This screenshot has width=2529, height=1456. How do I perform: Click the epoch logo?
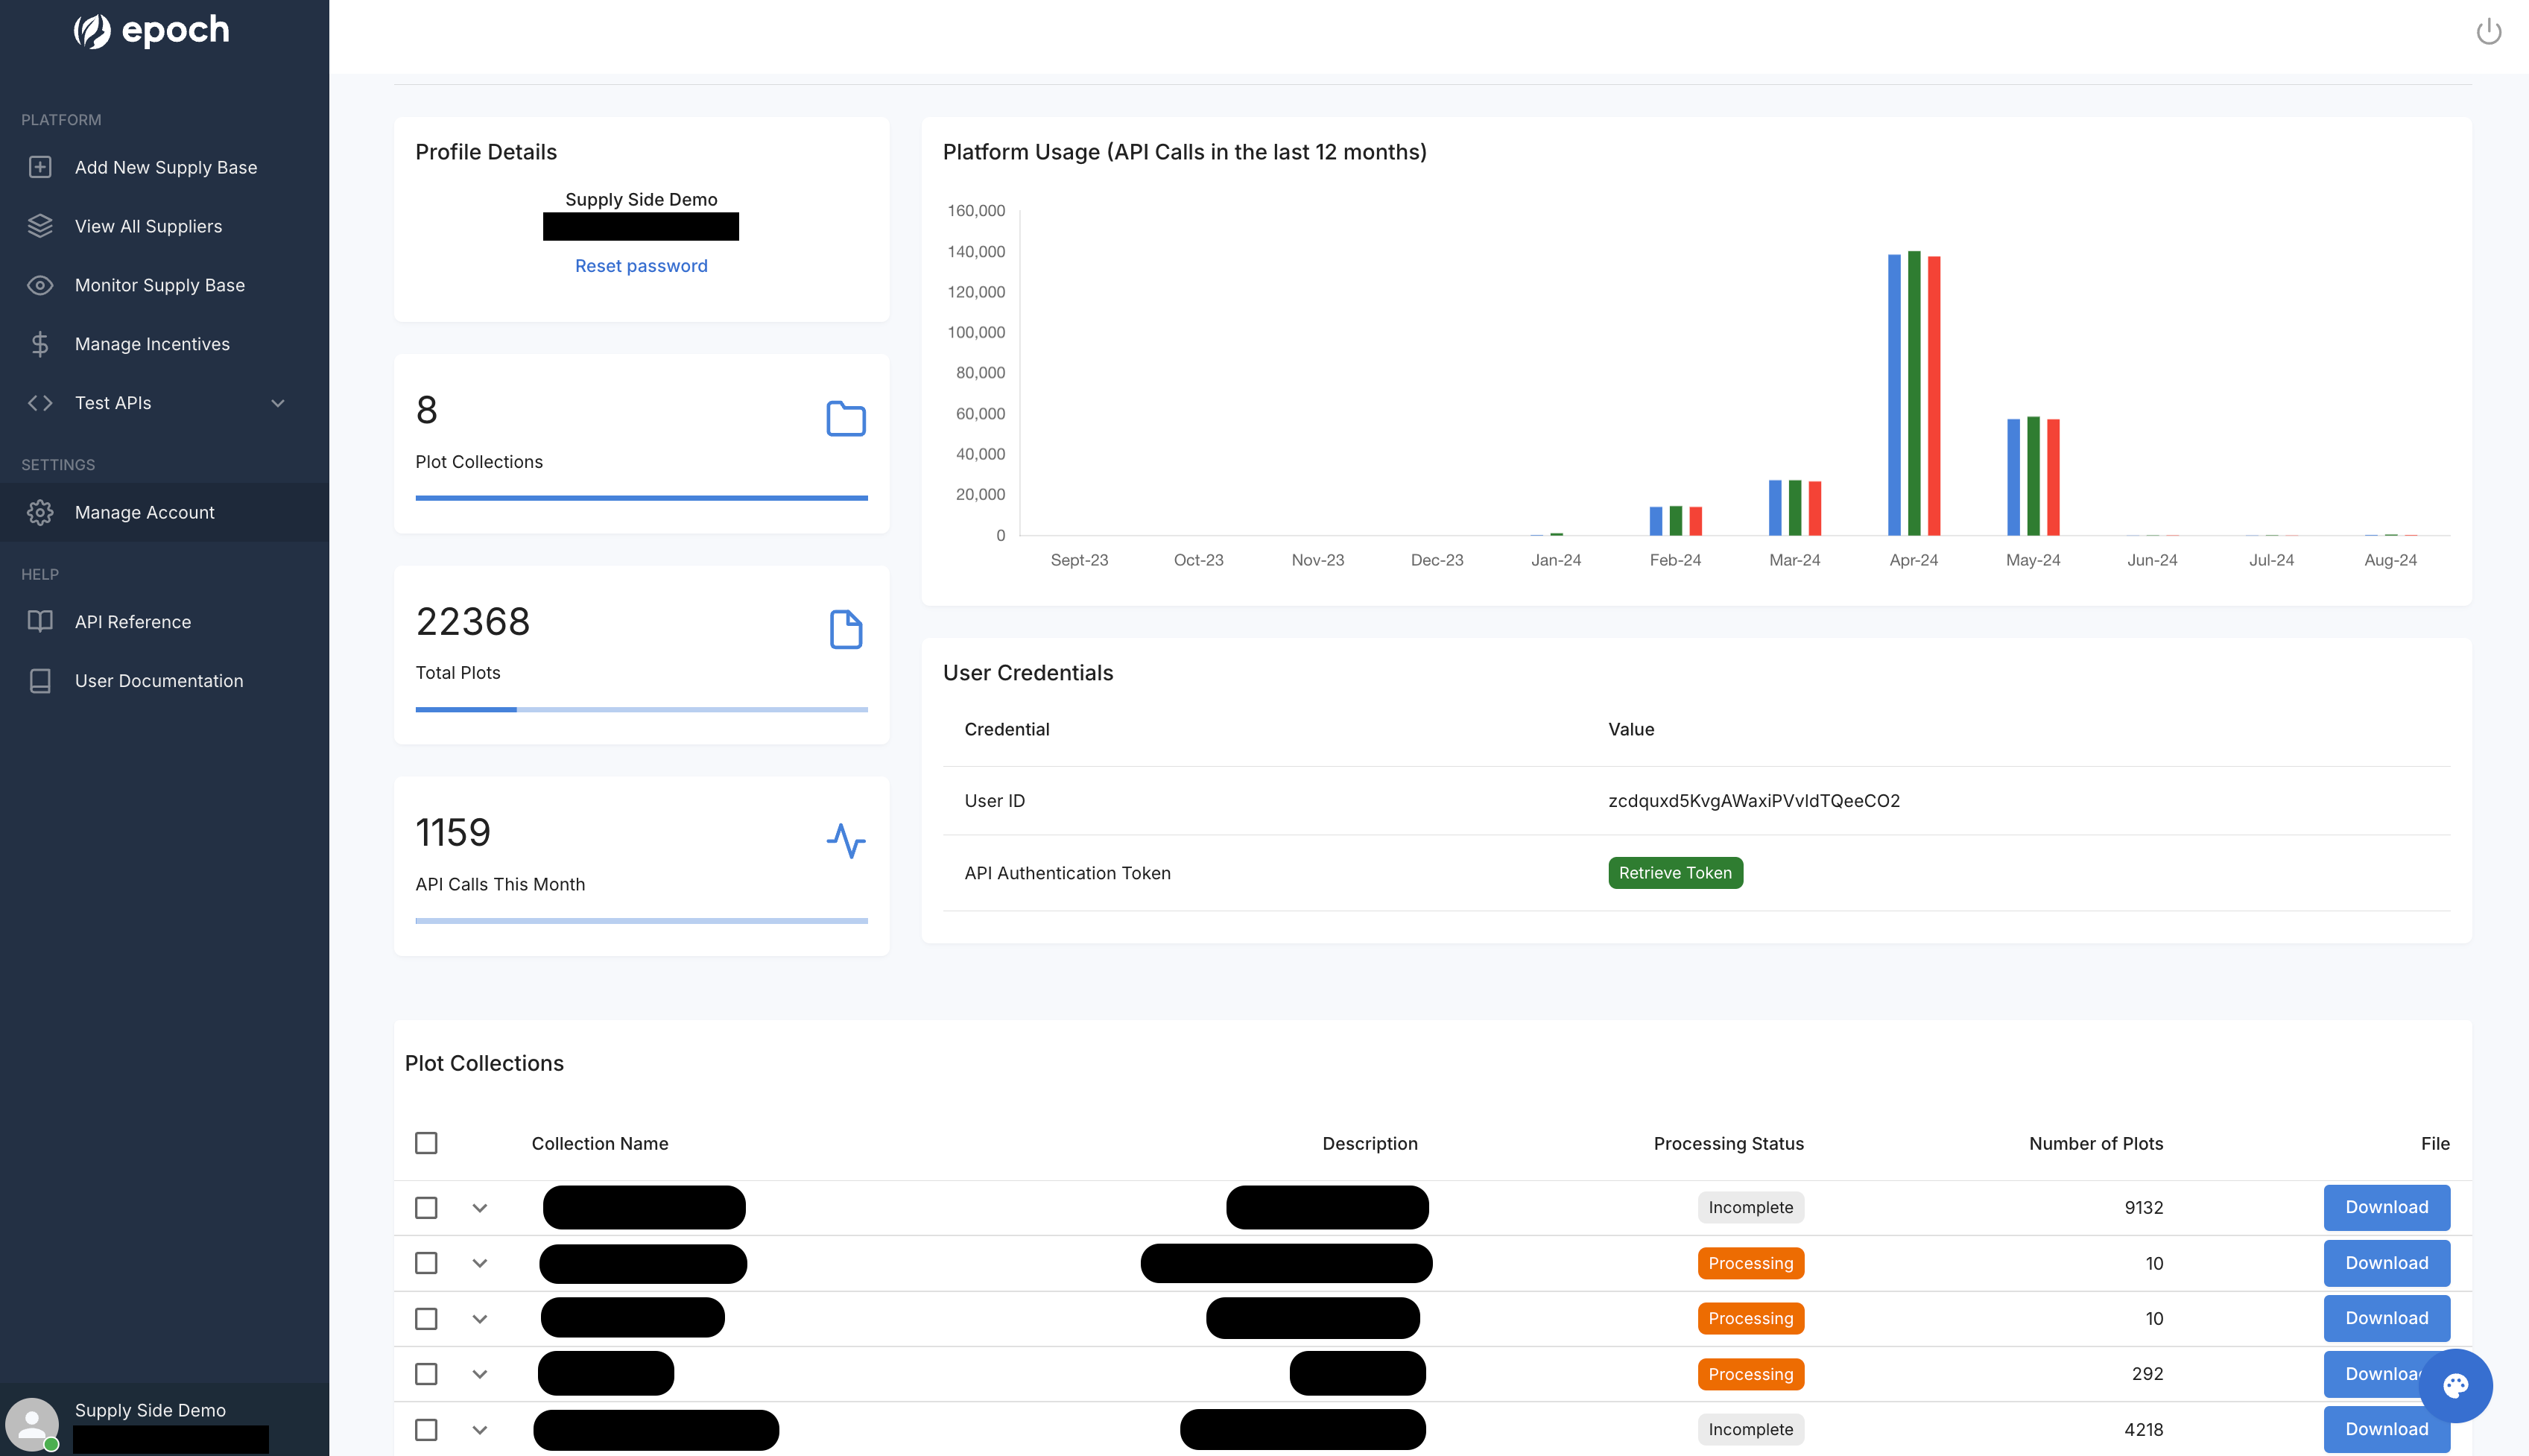coord(152,30)
